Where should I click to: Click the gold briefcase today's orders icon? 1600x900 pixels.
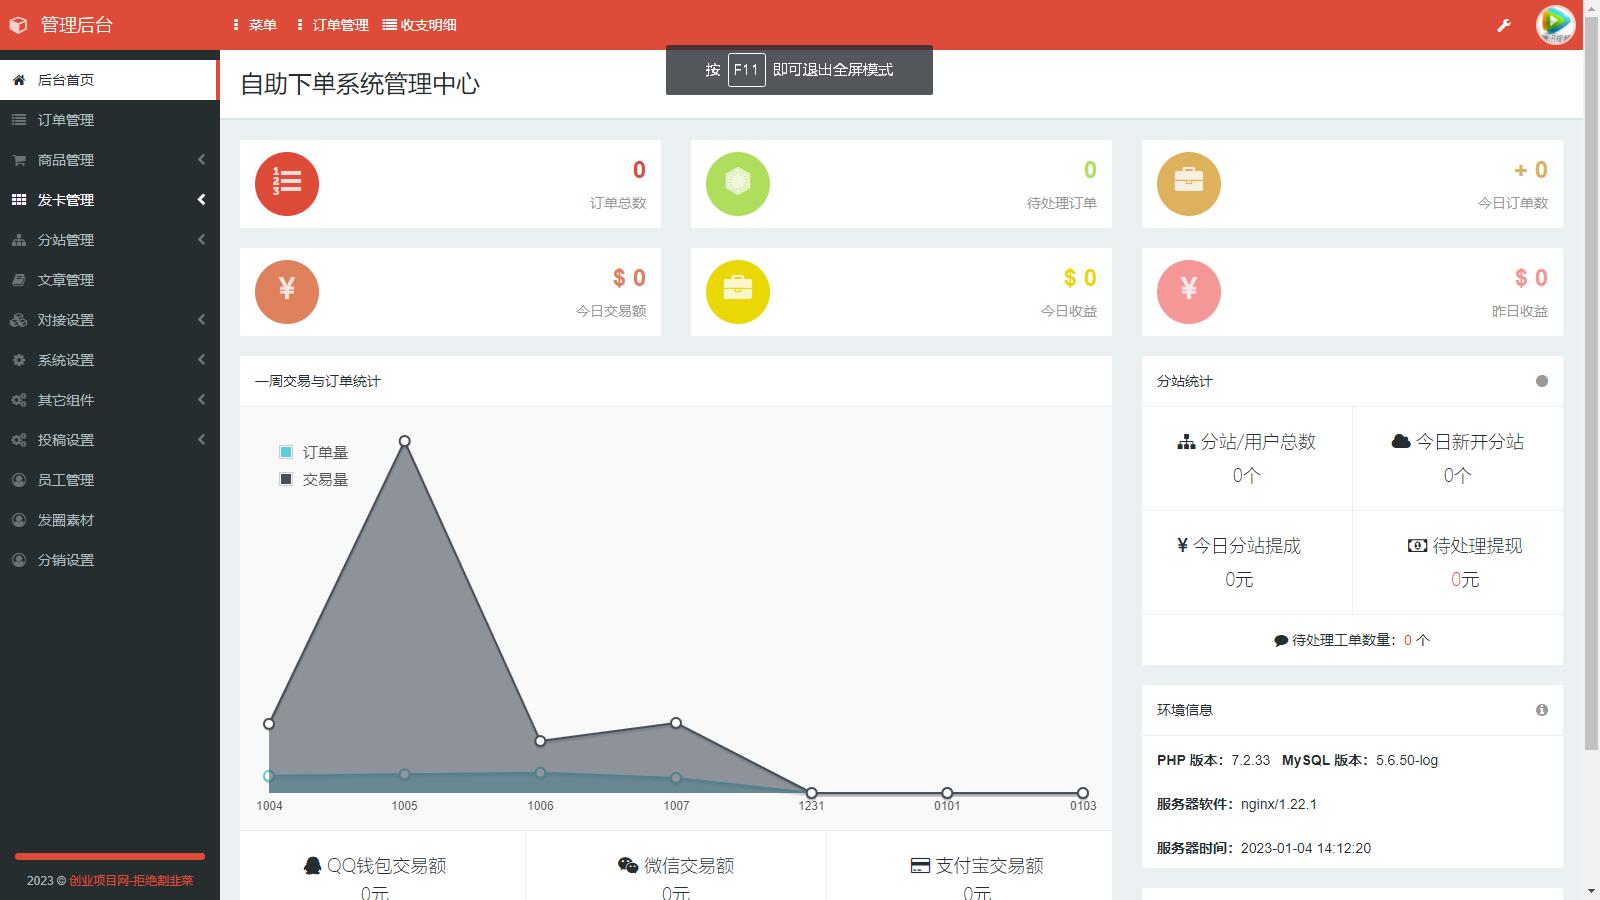click(1189, 184)
